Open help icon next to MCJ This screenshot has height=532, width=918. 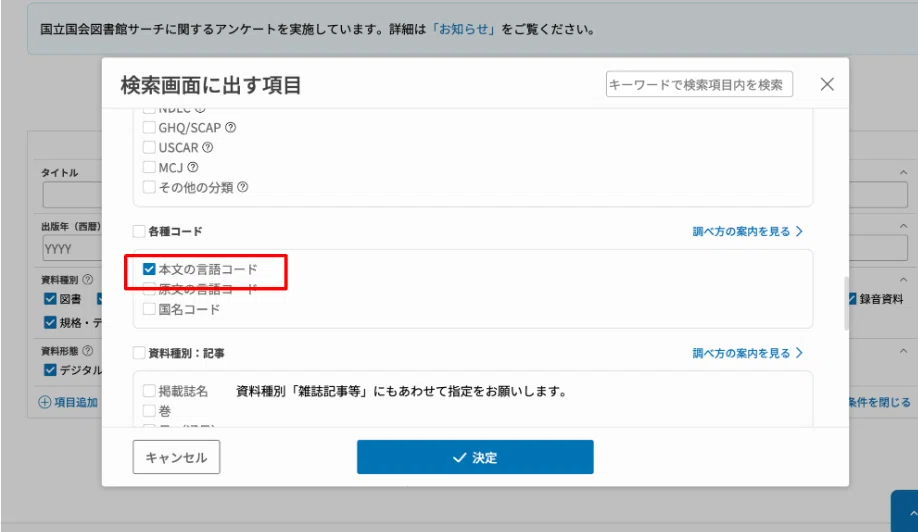(193, 167)
